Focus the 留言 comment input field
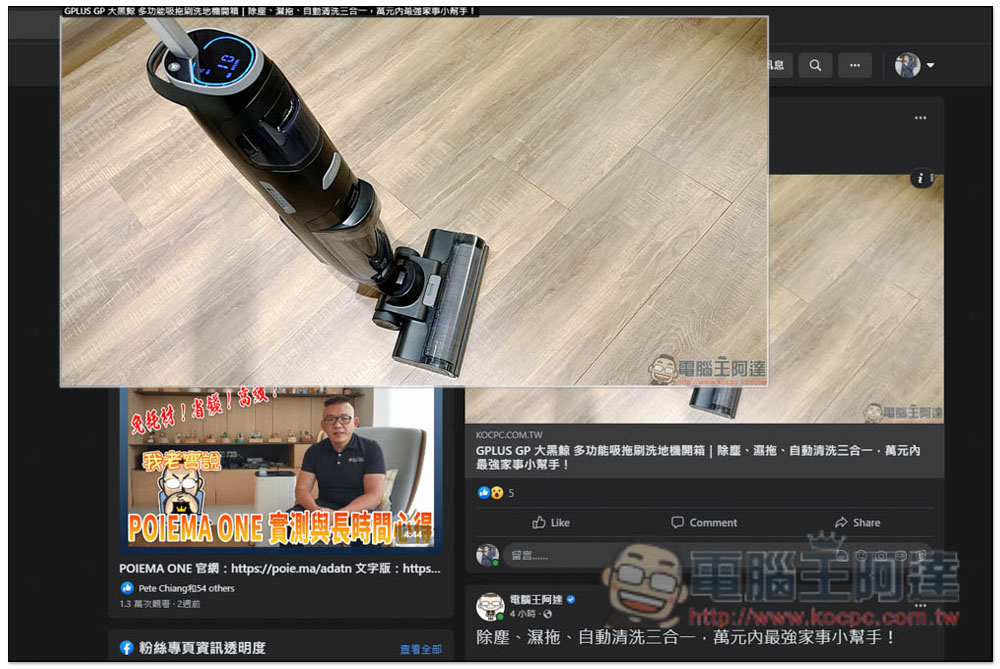Viewport: 1000px width, 669px height. (x=717, y=555)
